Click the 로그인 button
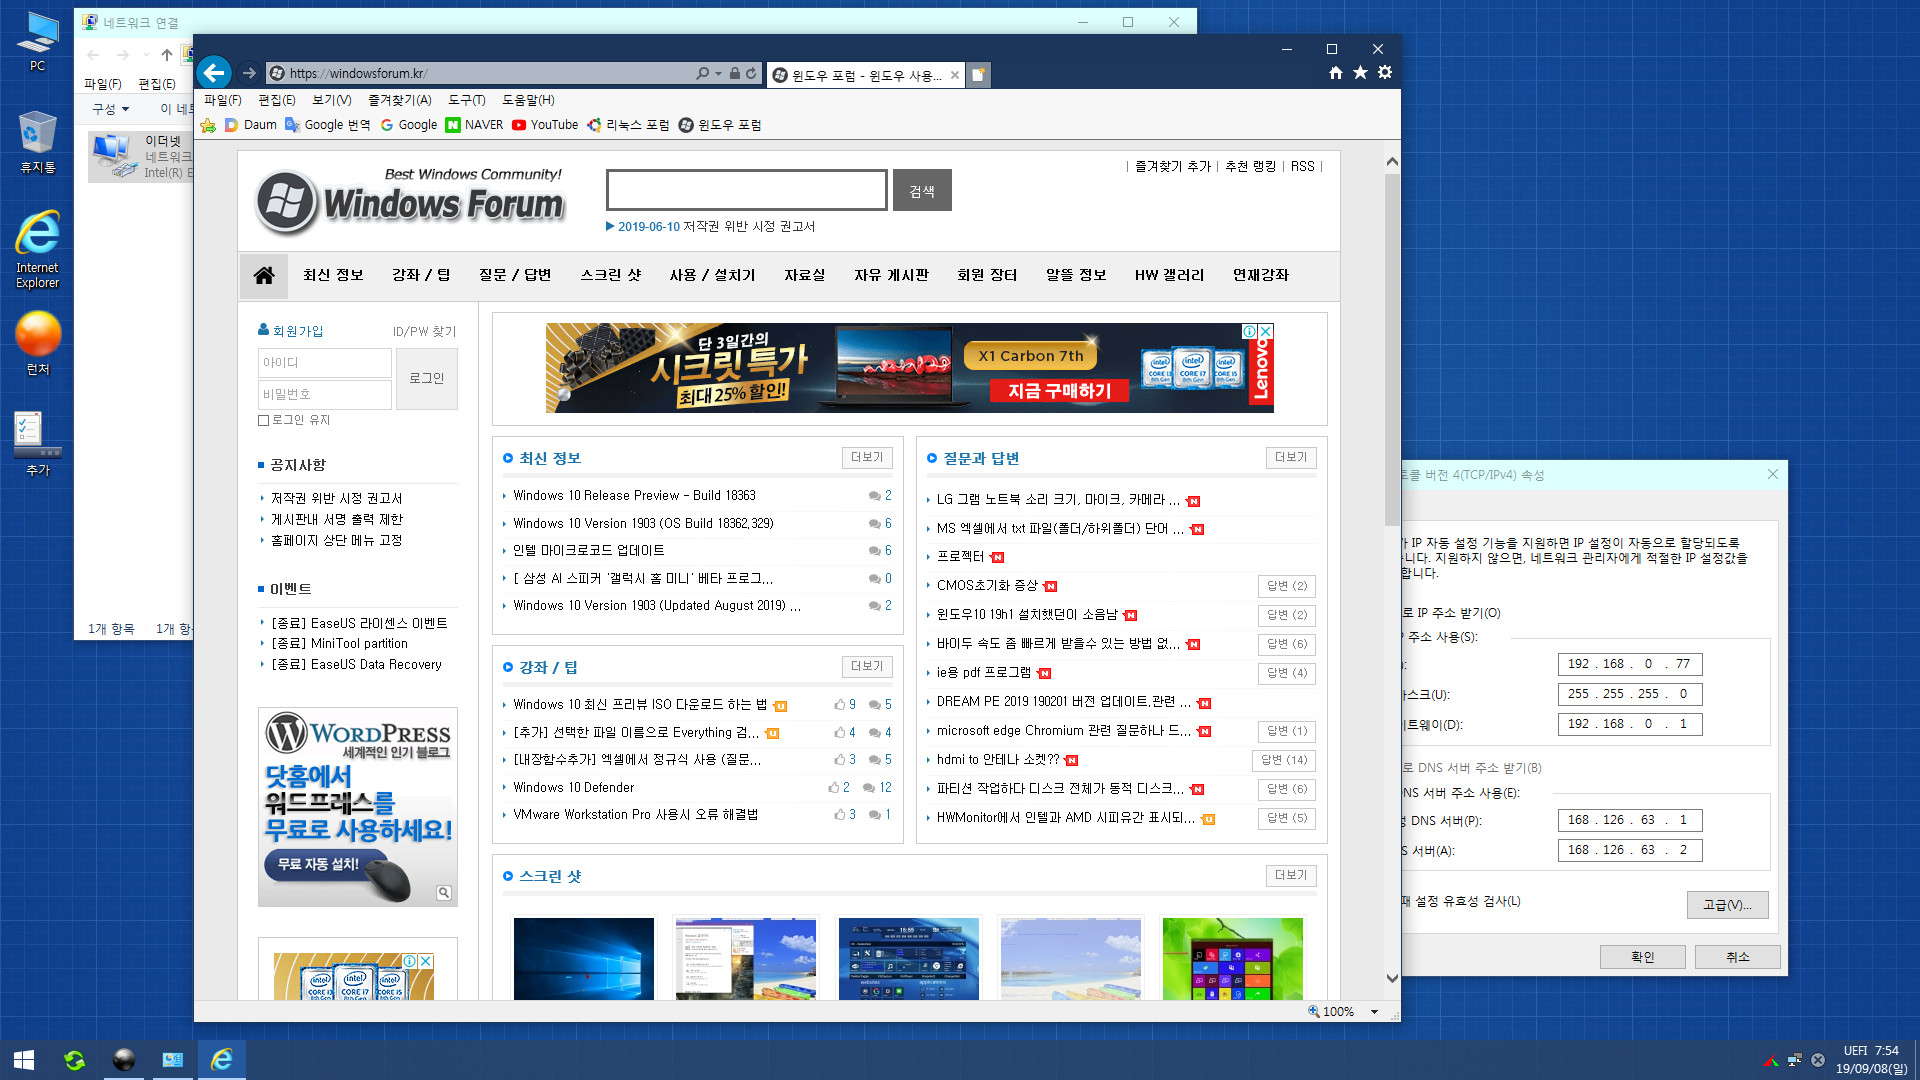1920x1080 pixels. pyautogui.click(x=427, y=378)
